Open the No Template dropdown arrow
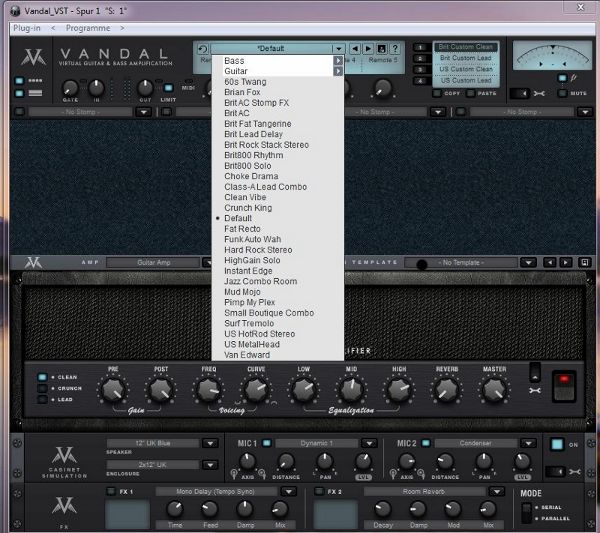Image resolution: width=600 pixels, height=533 pixels. (528, 262)
